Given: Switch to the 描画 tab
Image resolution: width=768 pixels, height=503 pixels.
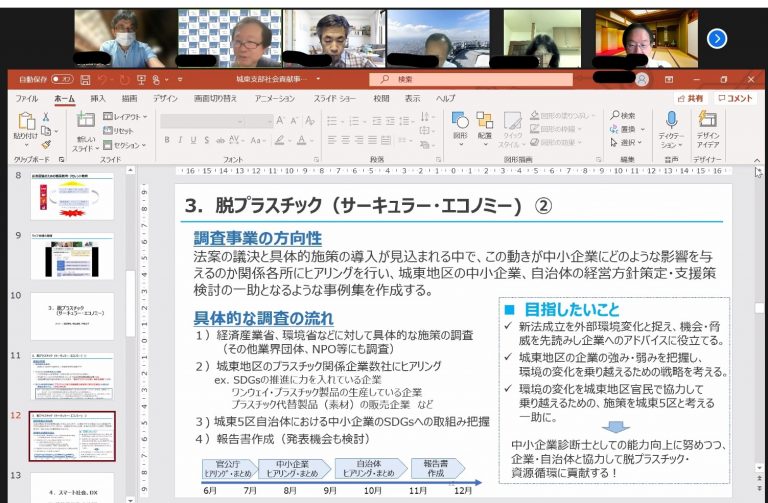Looking at the screenshot, I should pos(129,98).
